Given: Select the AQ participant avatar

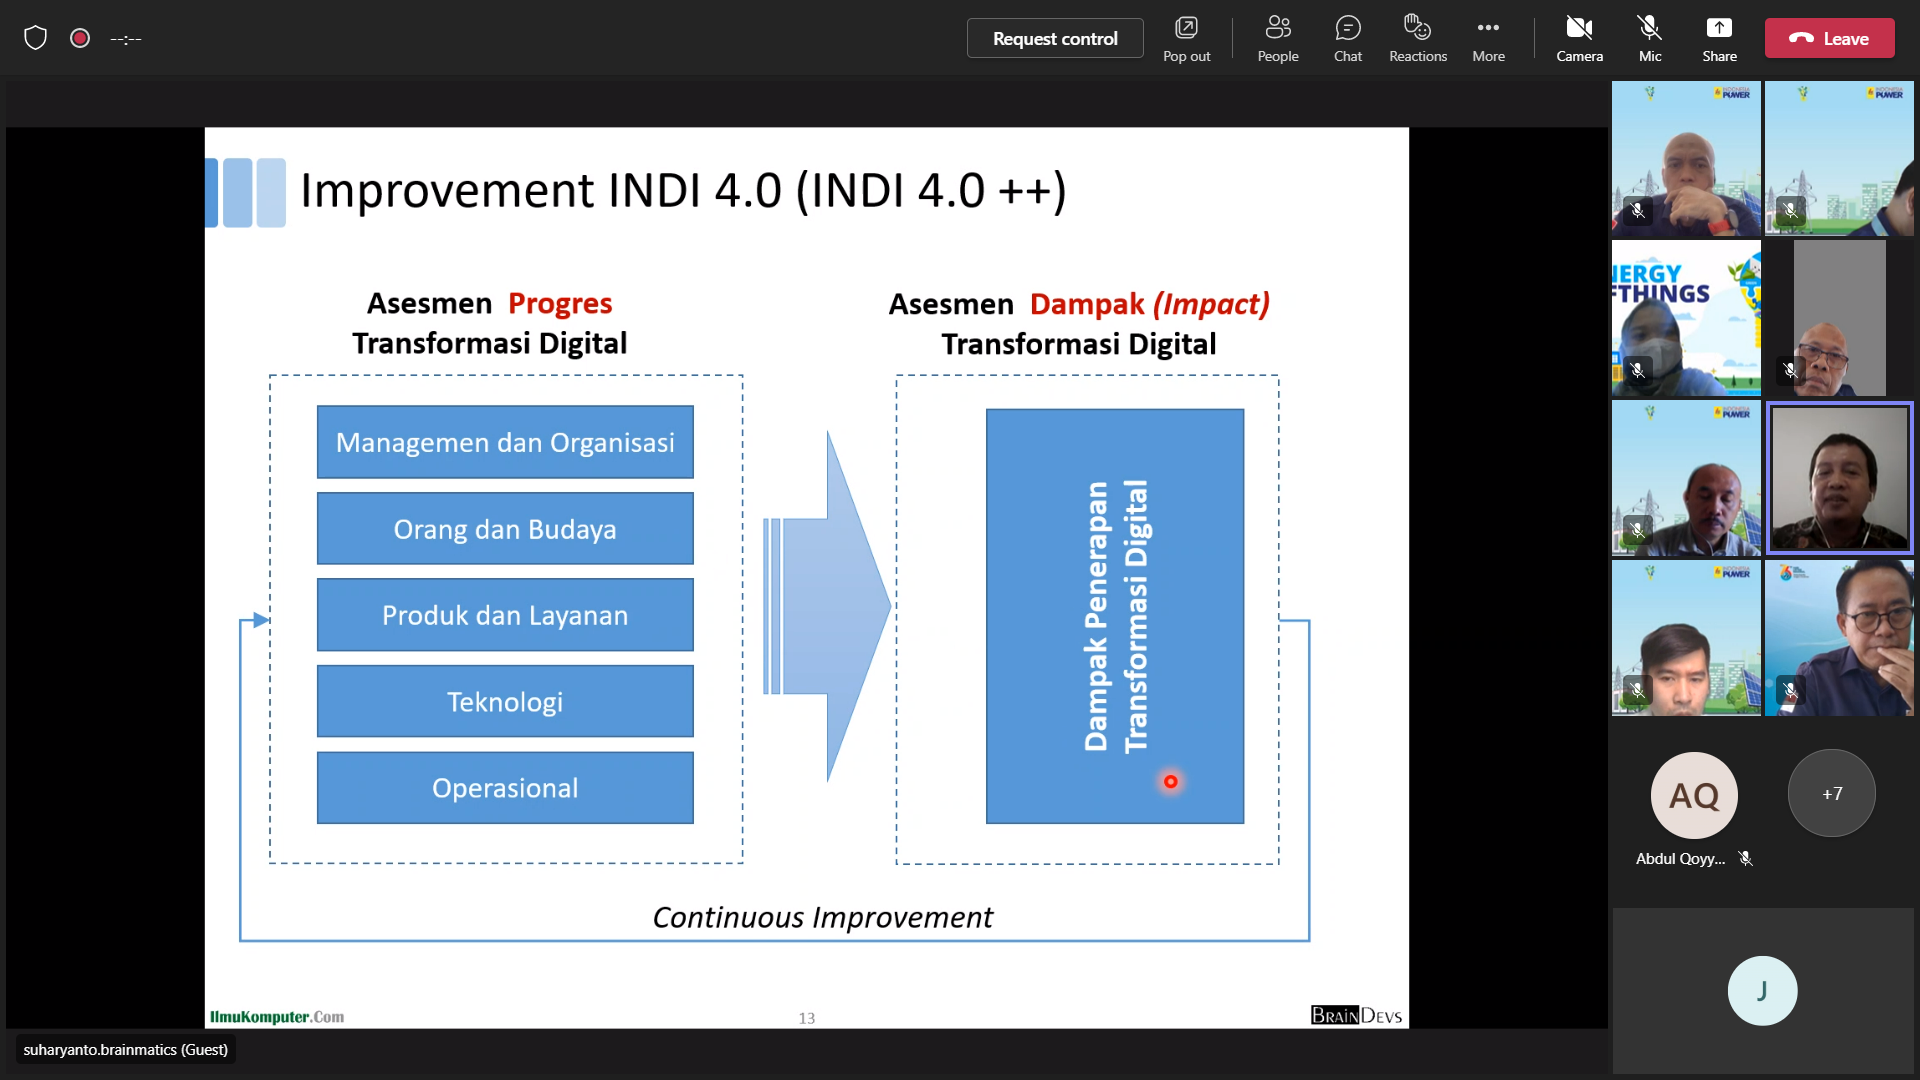Looking at the screenshot, I should coord(1694,796).
